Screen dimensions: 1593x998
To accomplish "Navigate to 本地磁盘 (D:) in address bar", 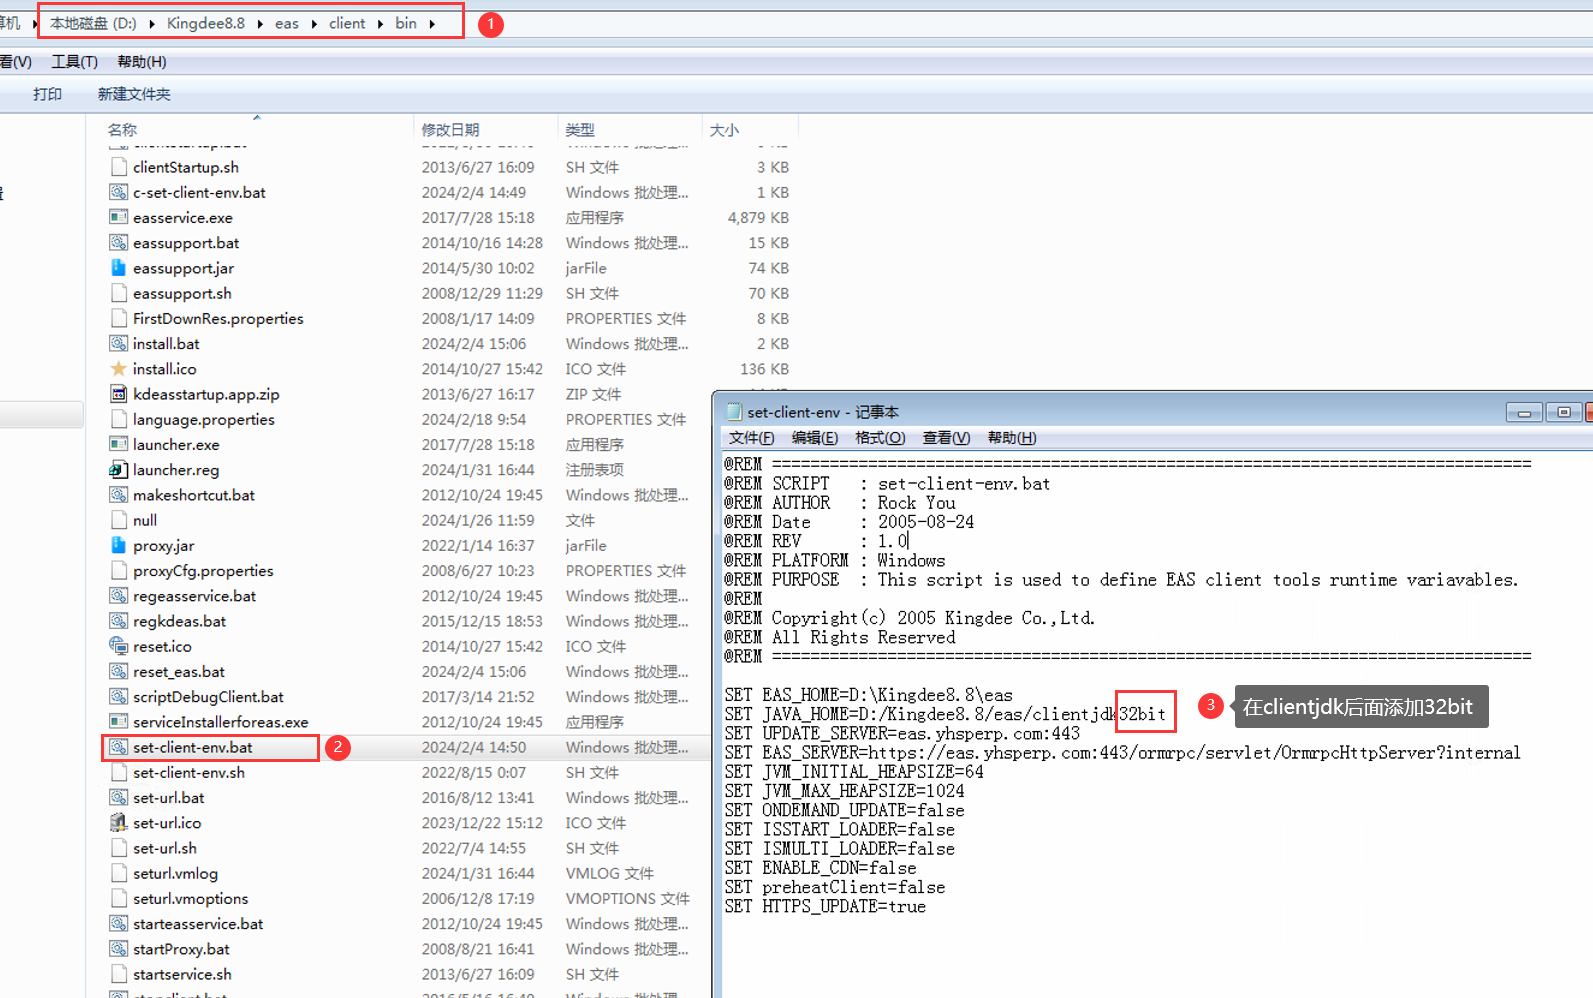I will click(x=93, y=23).
